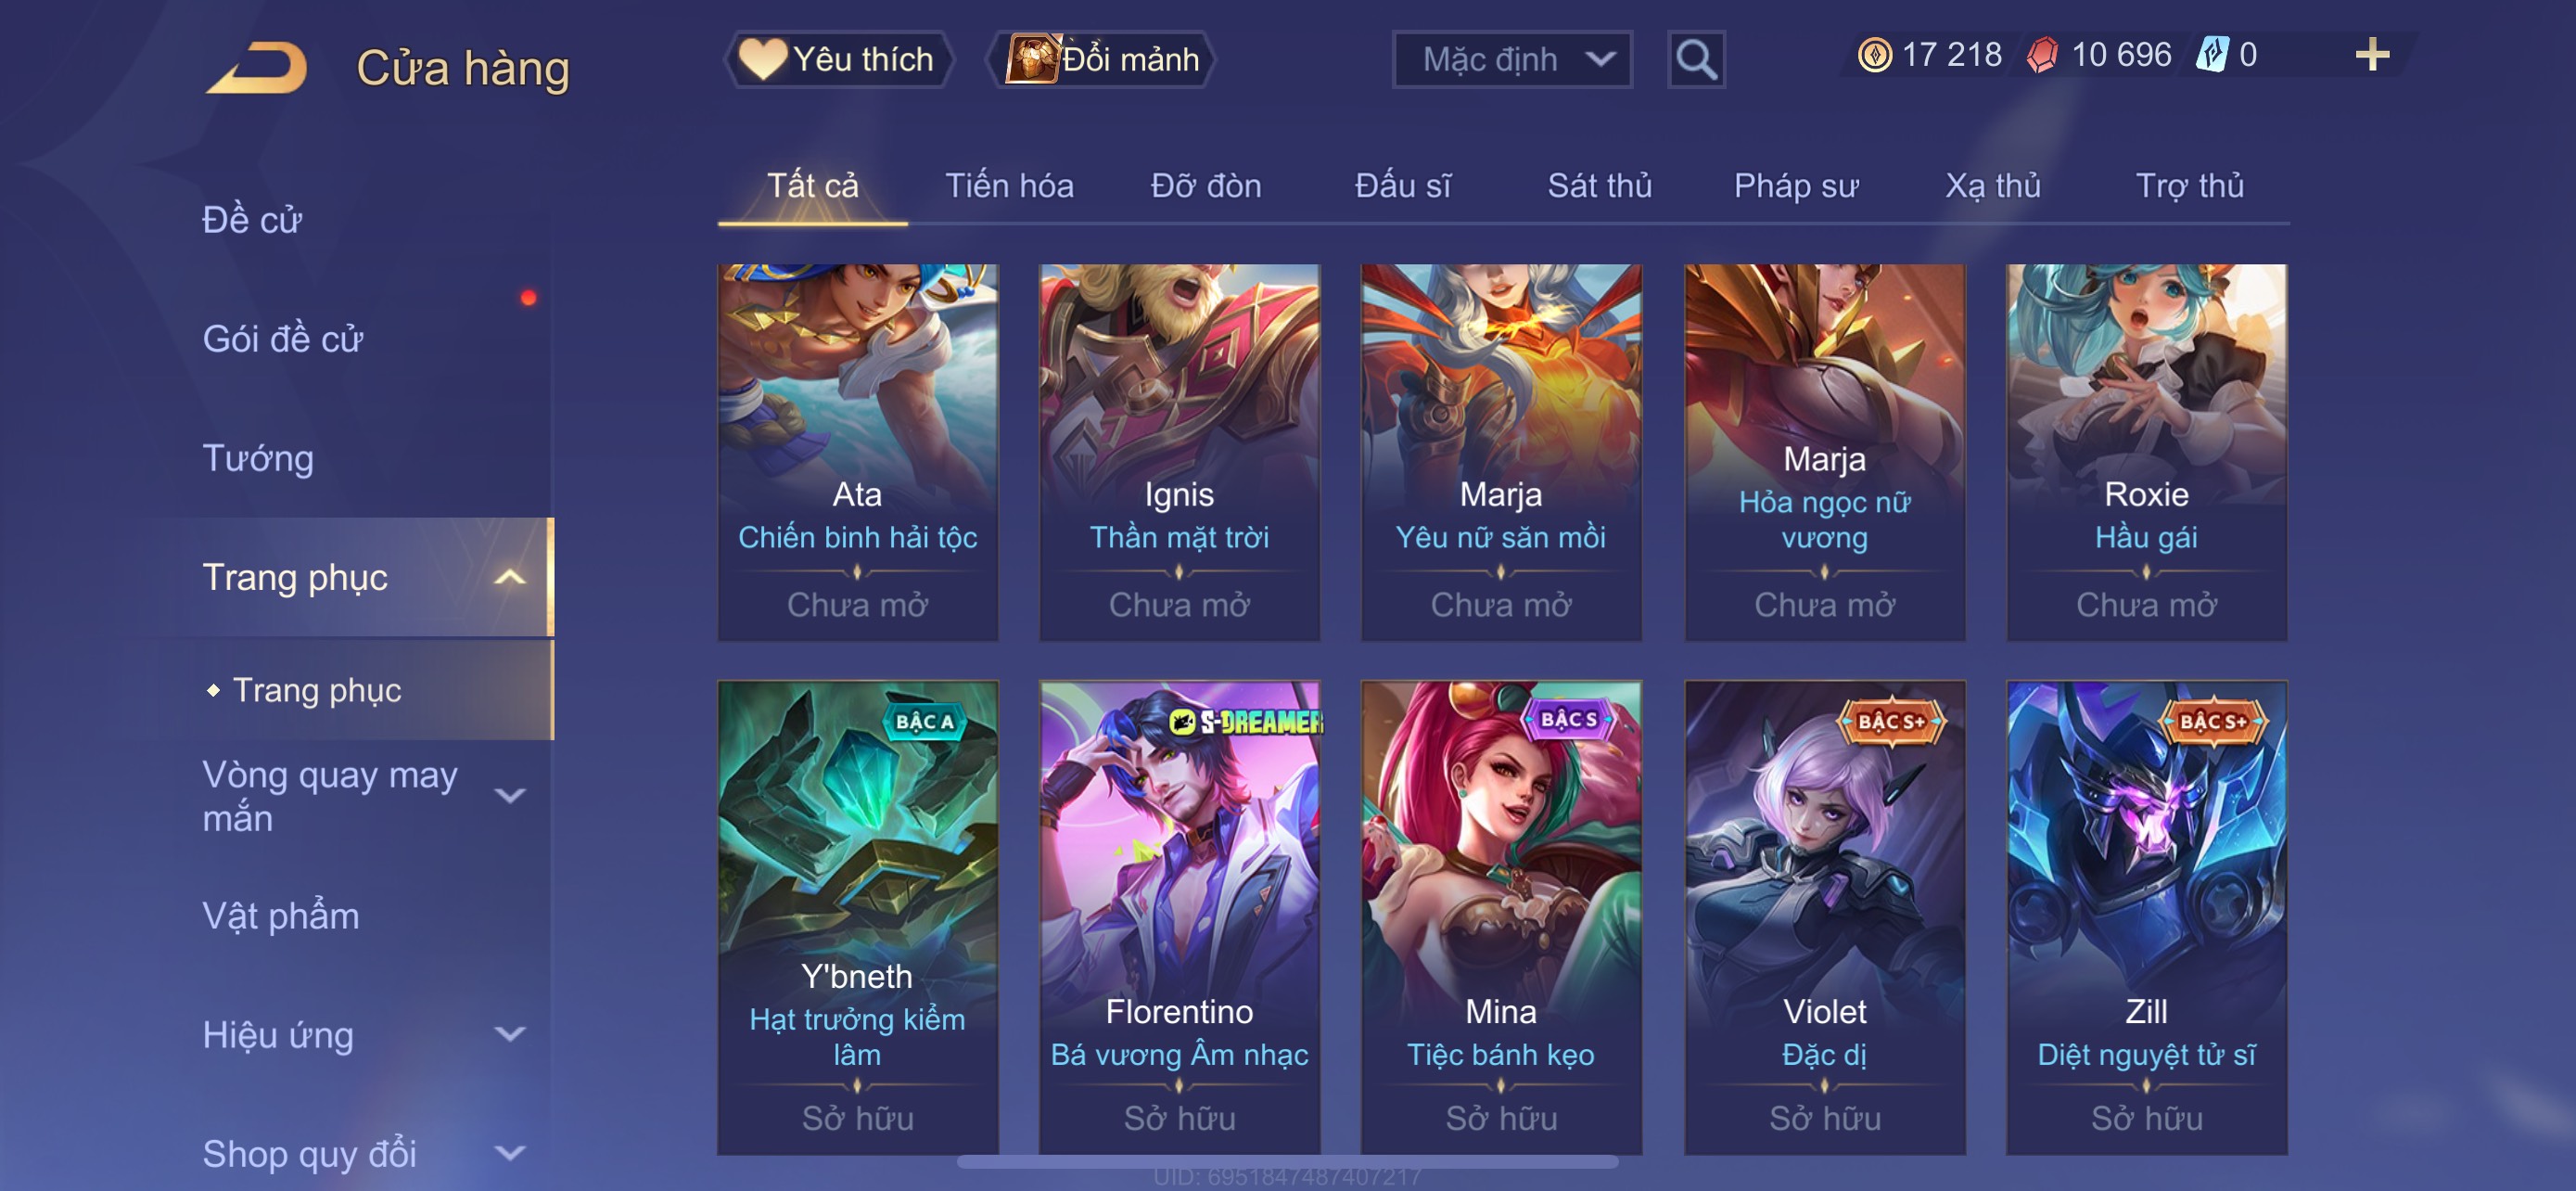Open Gói đề cử sidebar item
This screenshot has height=1191, width=2576.
coord(282,339)
